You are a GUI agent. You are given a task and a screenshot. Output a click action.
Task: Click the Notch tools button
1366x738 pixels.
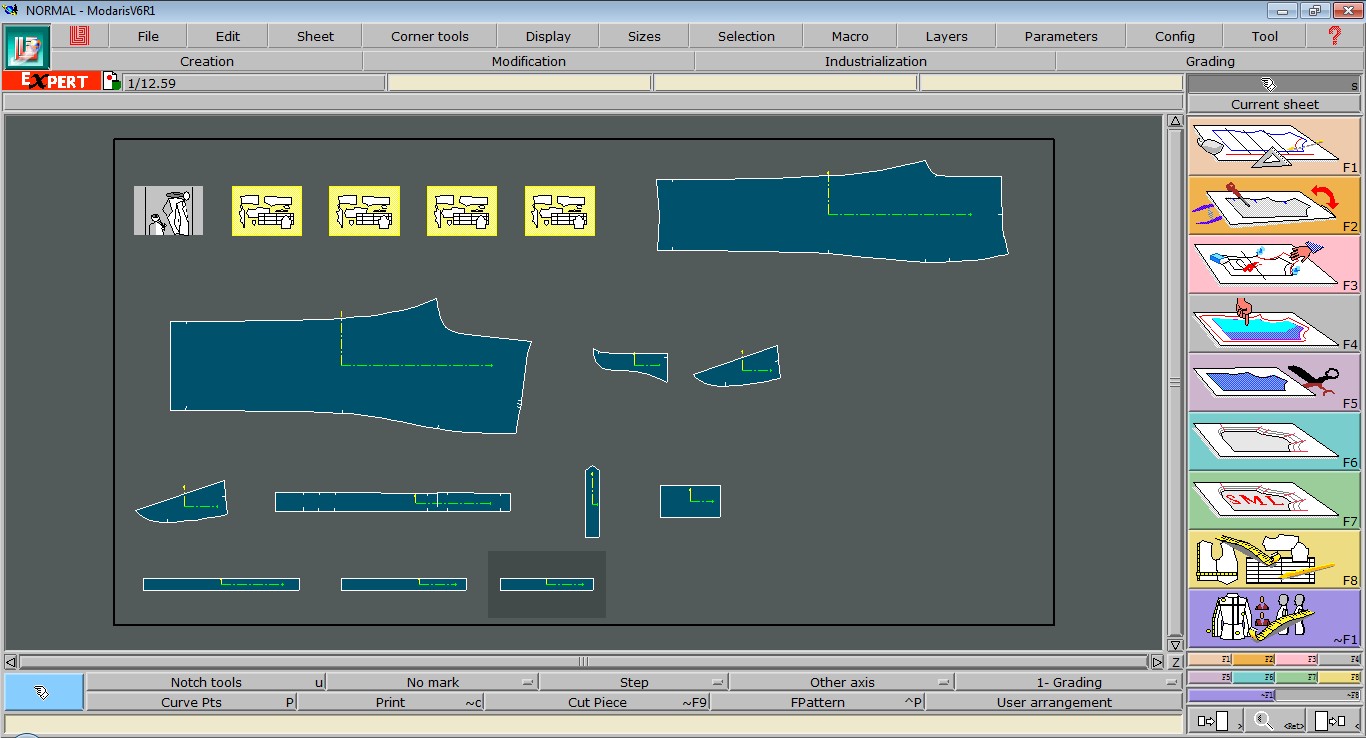click(206, 682)
